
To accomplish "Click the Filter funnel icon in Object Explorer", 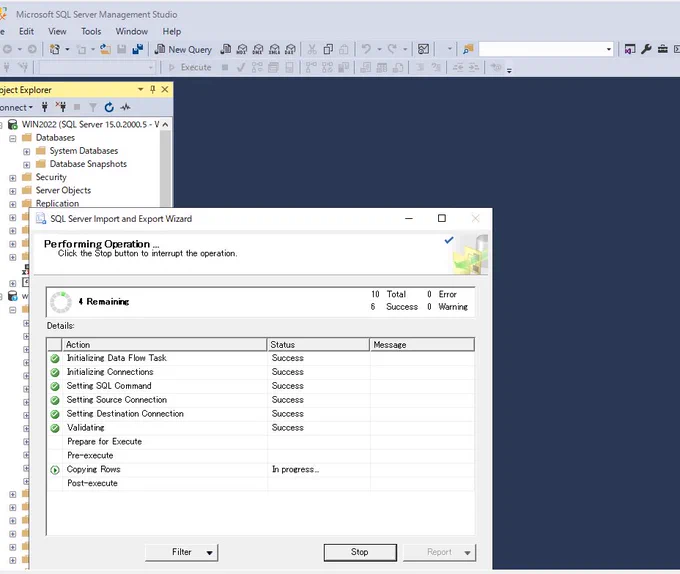I will 93,107.
